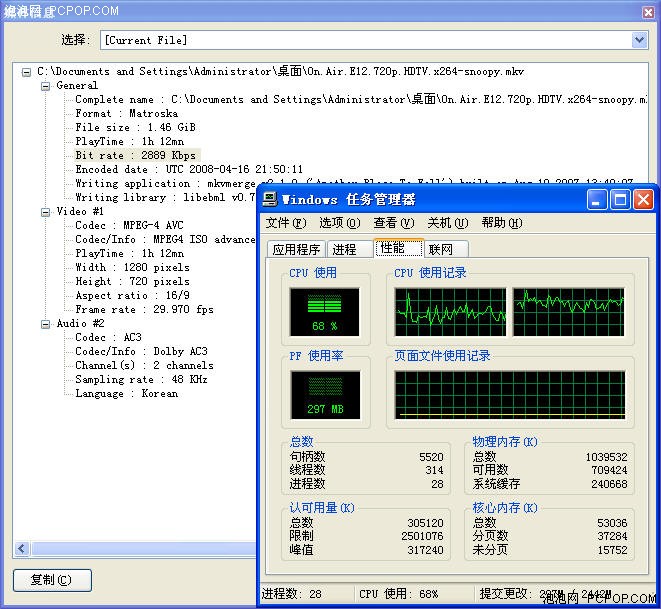Select the Video #1 tree item label
Viewport: 661px width, 609px height.
pos(80,212)
